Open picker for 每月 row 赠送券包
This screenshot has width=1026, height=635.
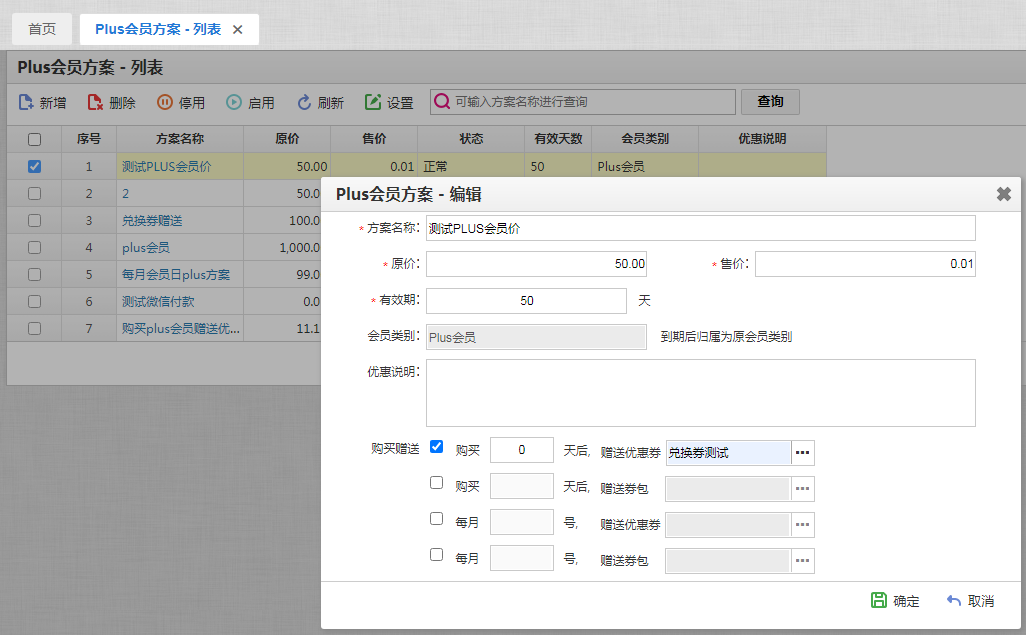click(x=803, y=560)
